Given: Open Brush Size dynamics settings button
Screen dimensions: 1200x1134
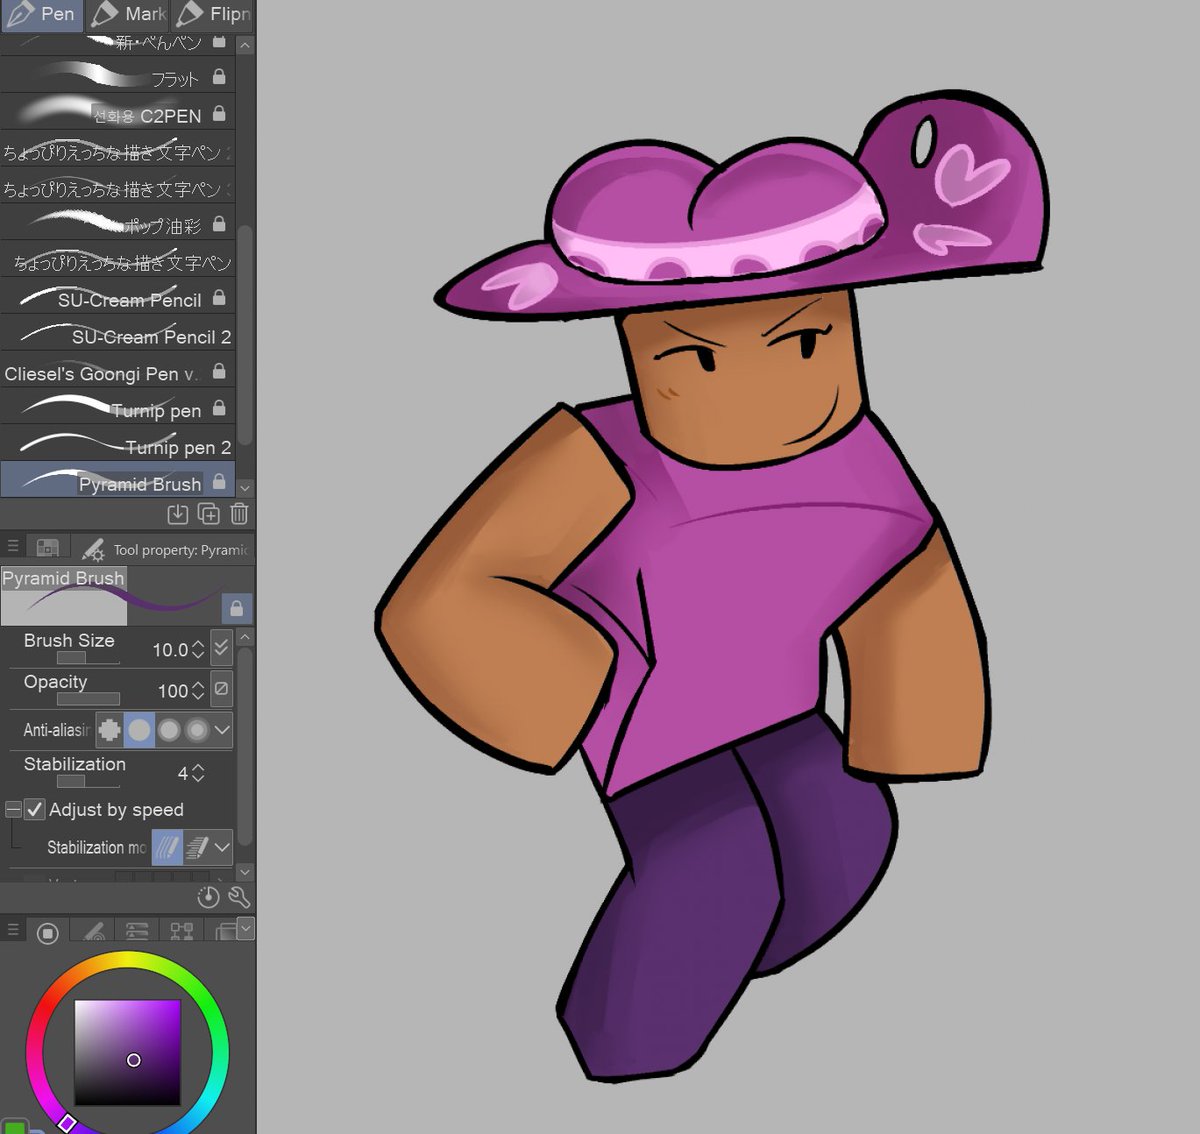Looking at the screenshot, I should coord(221,648).
